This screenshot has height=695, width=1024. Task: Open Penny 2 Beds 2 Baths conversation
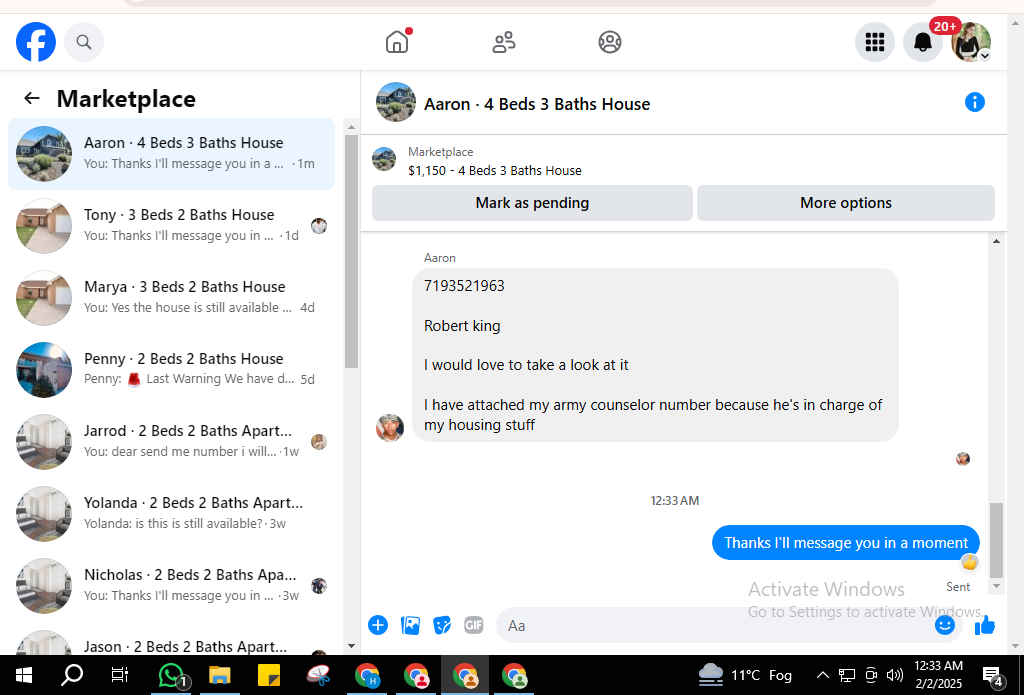171,369
